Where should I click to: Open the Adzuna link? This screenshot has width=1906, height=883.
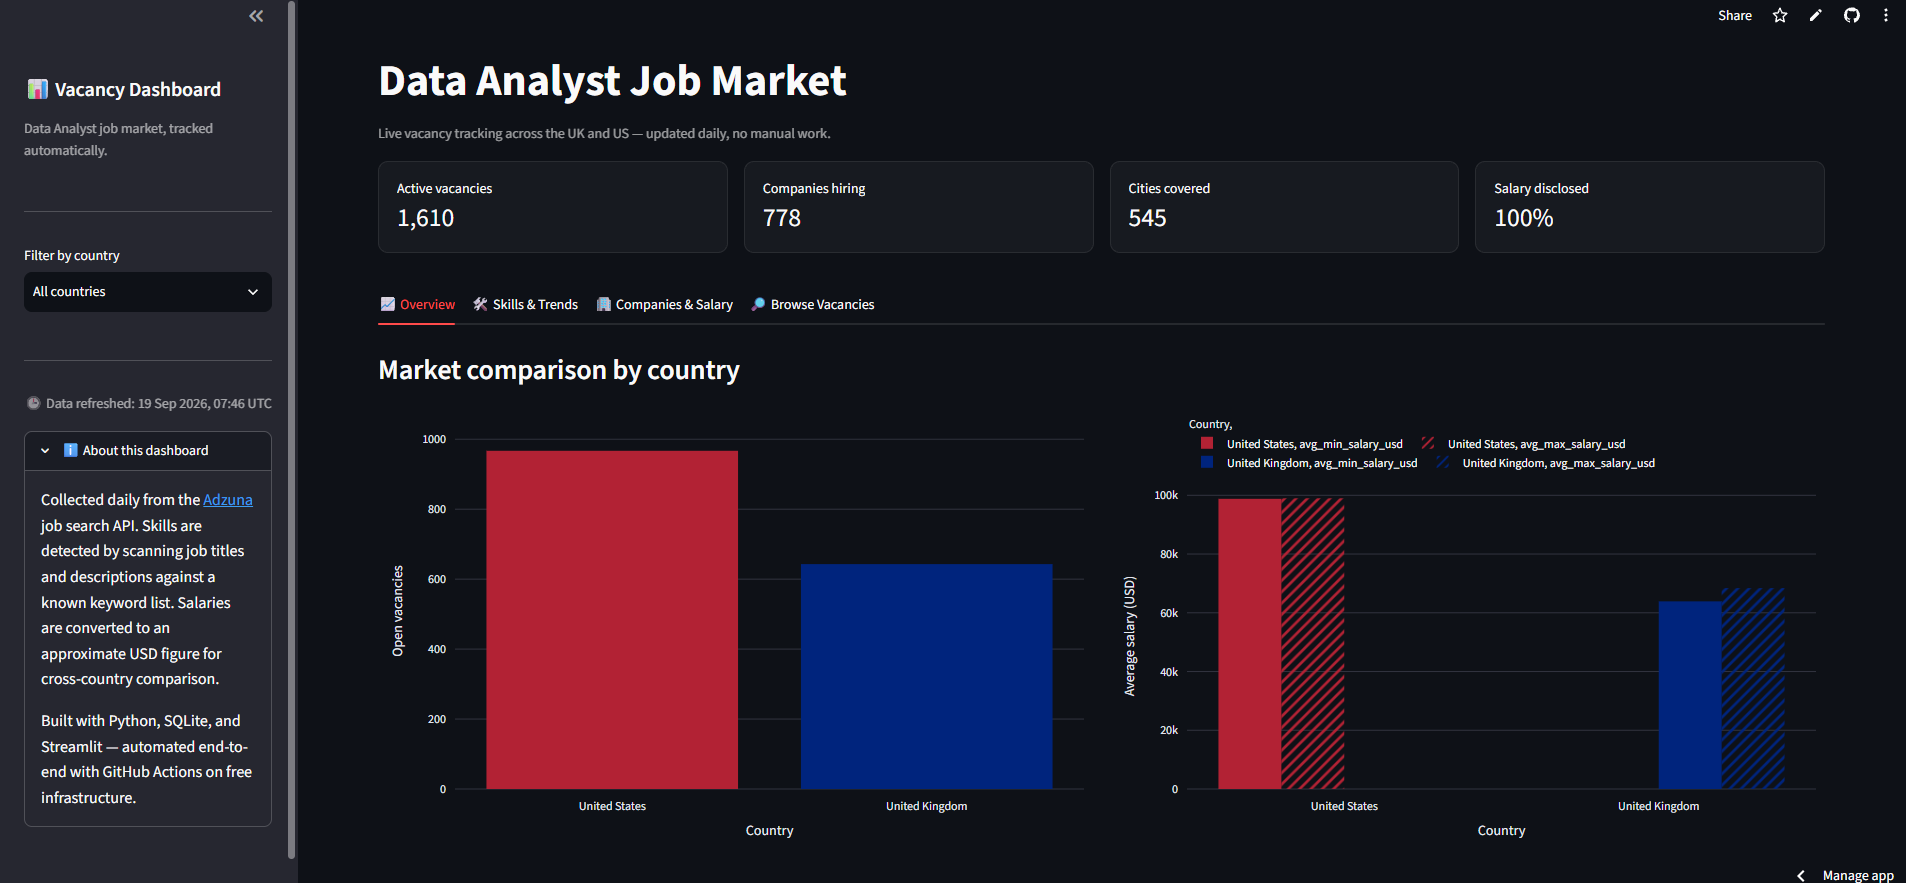pyautogui.click(x=228, y=500)
